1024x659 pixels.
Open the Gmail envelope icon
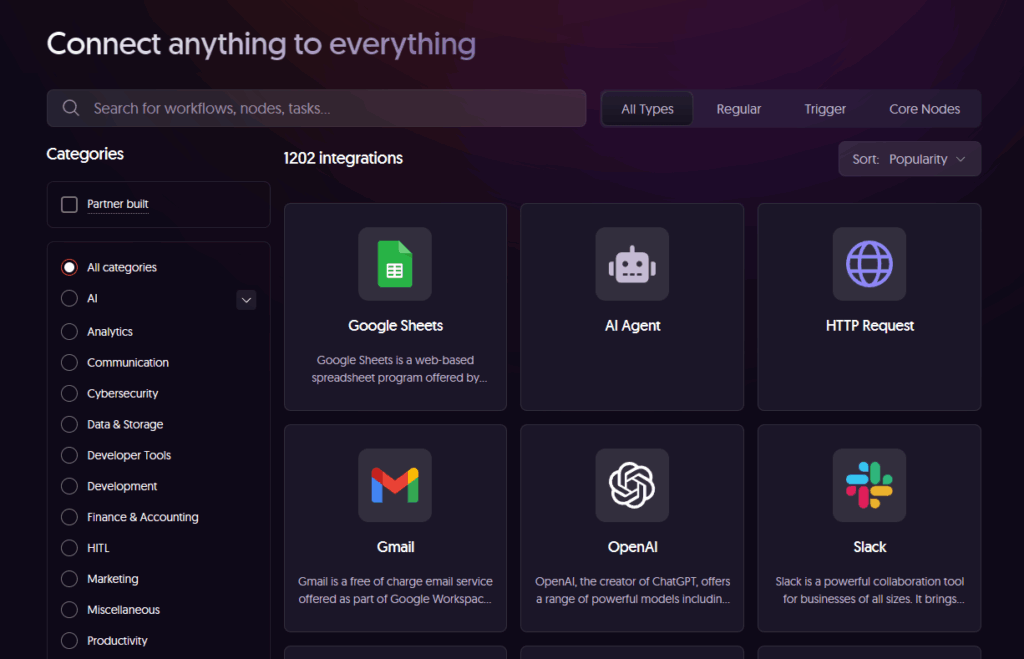[x=395, y=485]
